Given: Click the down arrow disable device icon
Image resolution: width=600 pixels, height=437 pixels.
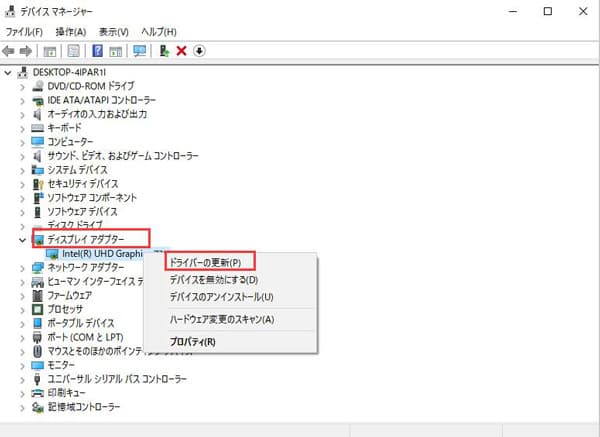Looking at the screenshot, I should pos(199,51).
